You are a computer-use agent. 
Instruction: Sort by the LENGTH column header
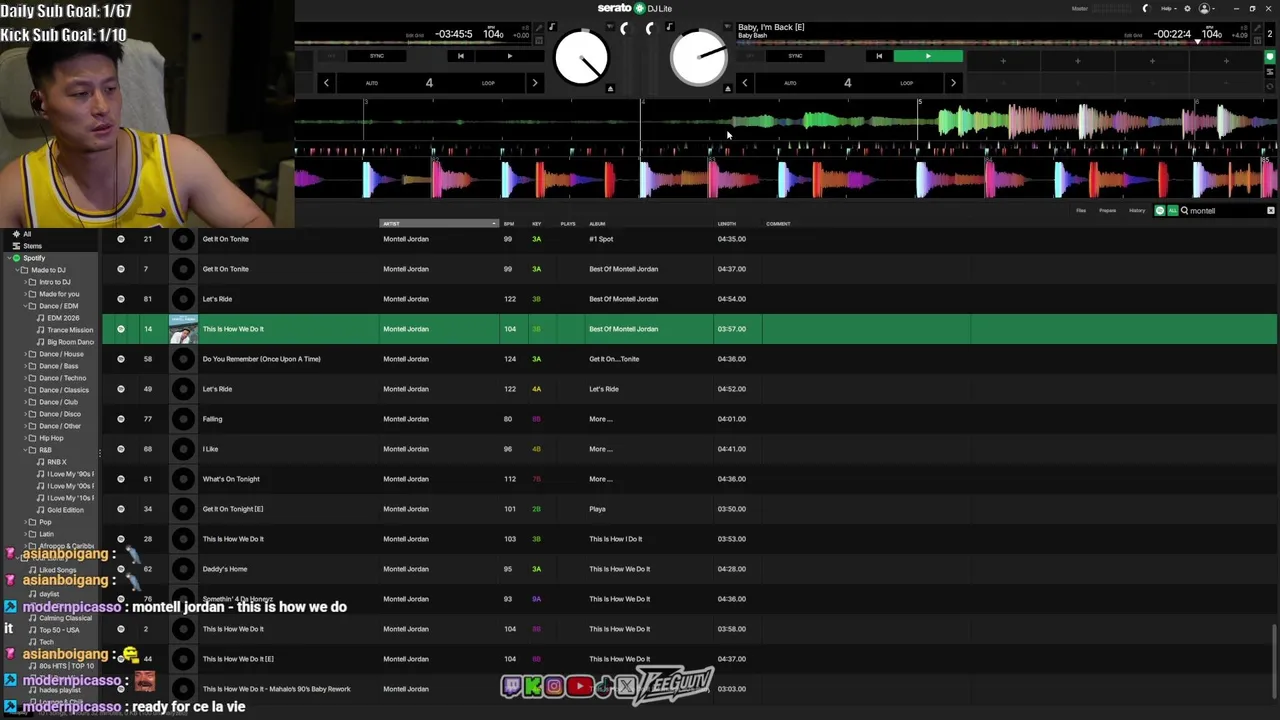(x=727, y=224)
